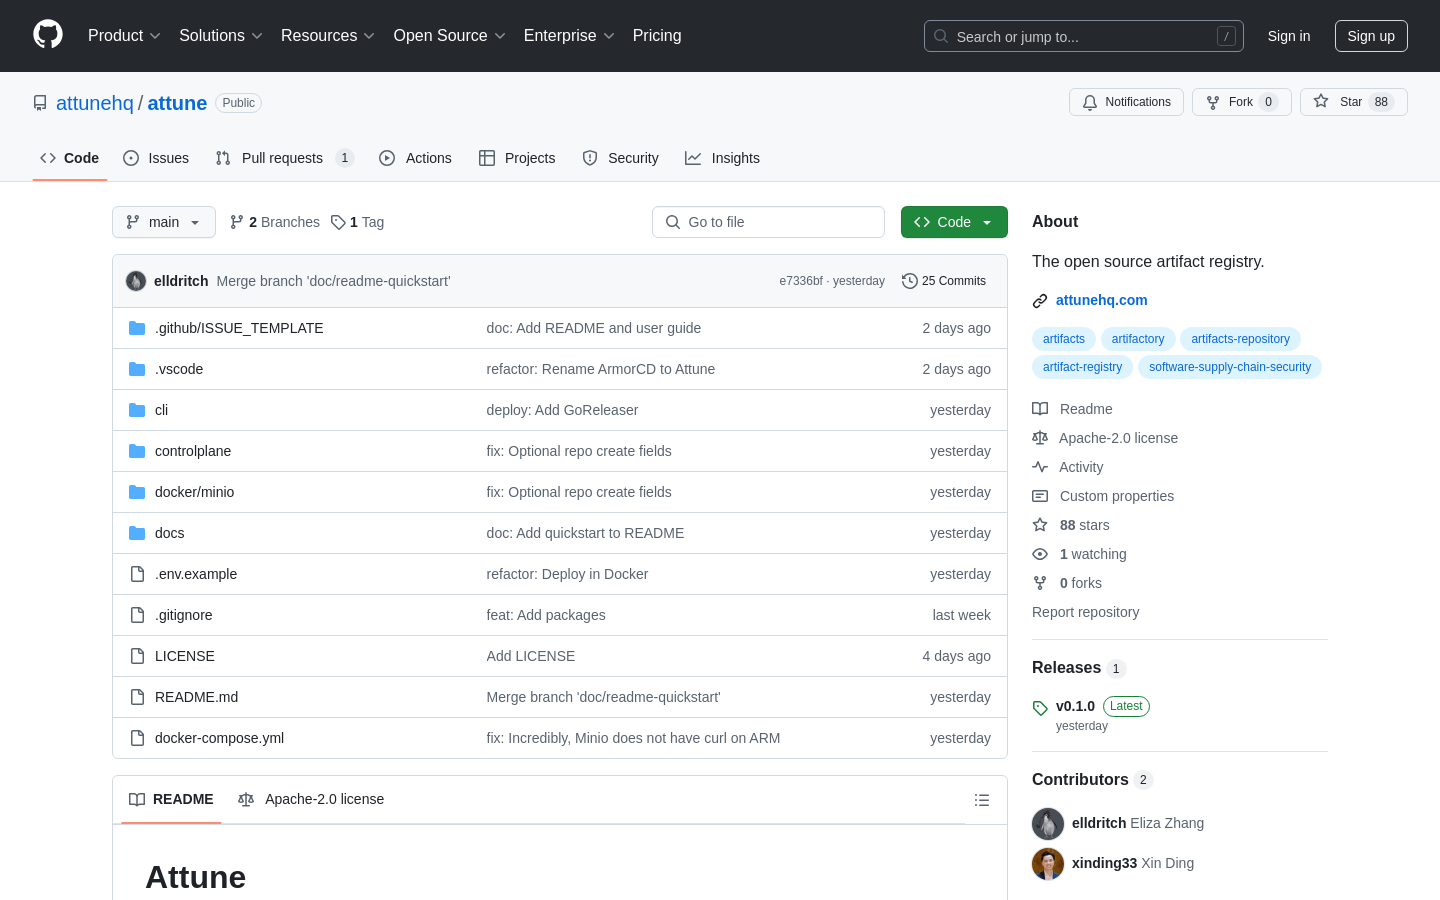Screen dimensions: 1440x900
Task: Click the file icon for docker-compose.yml
Action: pyautogui.click(x=137, y=738)
